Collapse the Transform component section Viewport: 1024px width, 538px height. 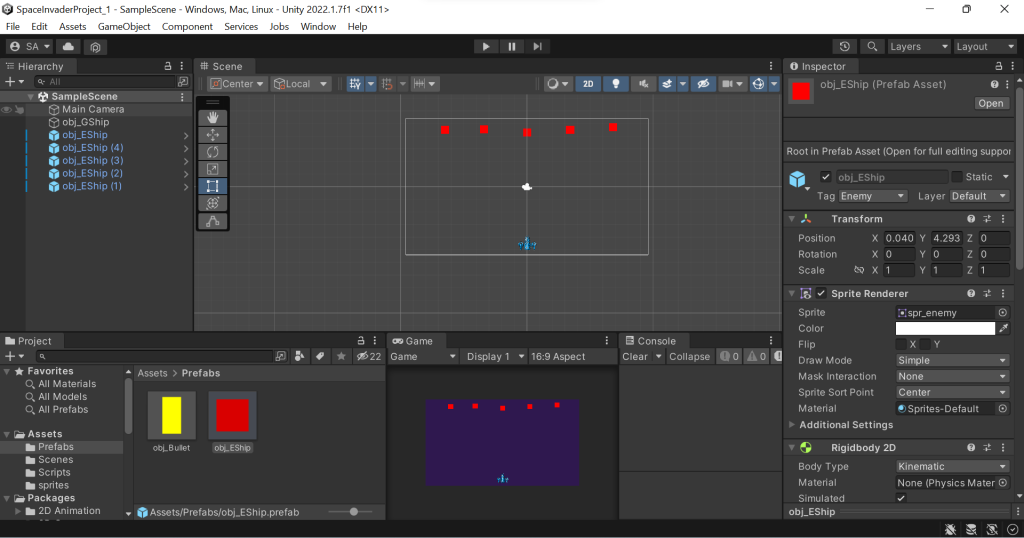[x=792, y=219]
